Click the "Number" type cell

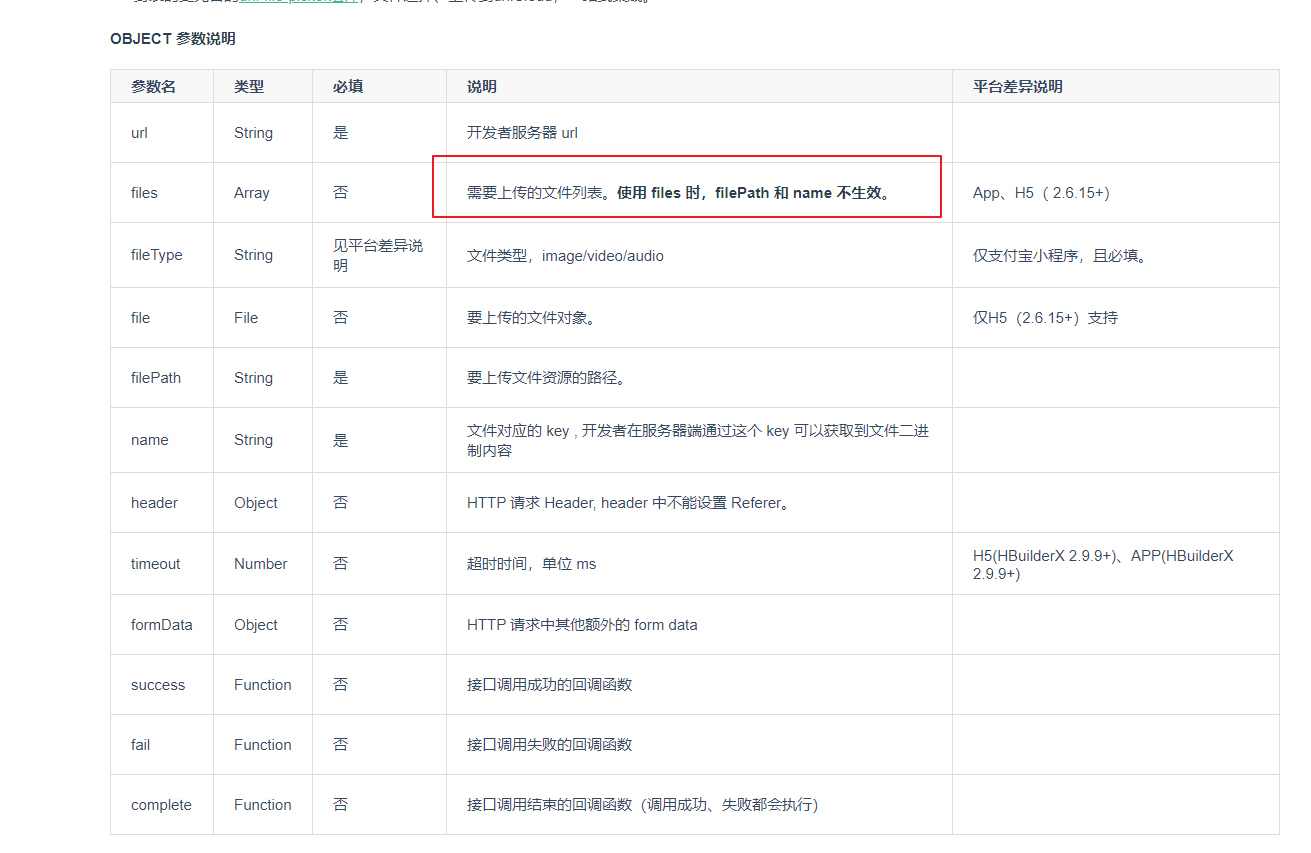click(261, 564)
